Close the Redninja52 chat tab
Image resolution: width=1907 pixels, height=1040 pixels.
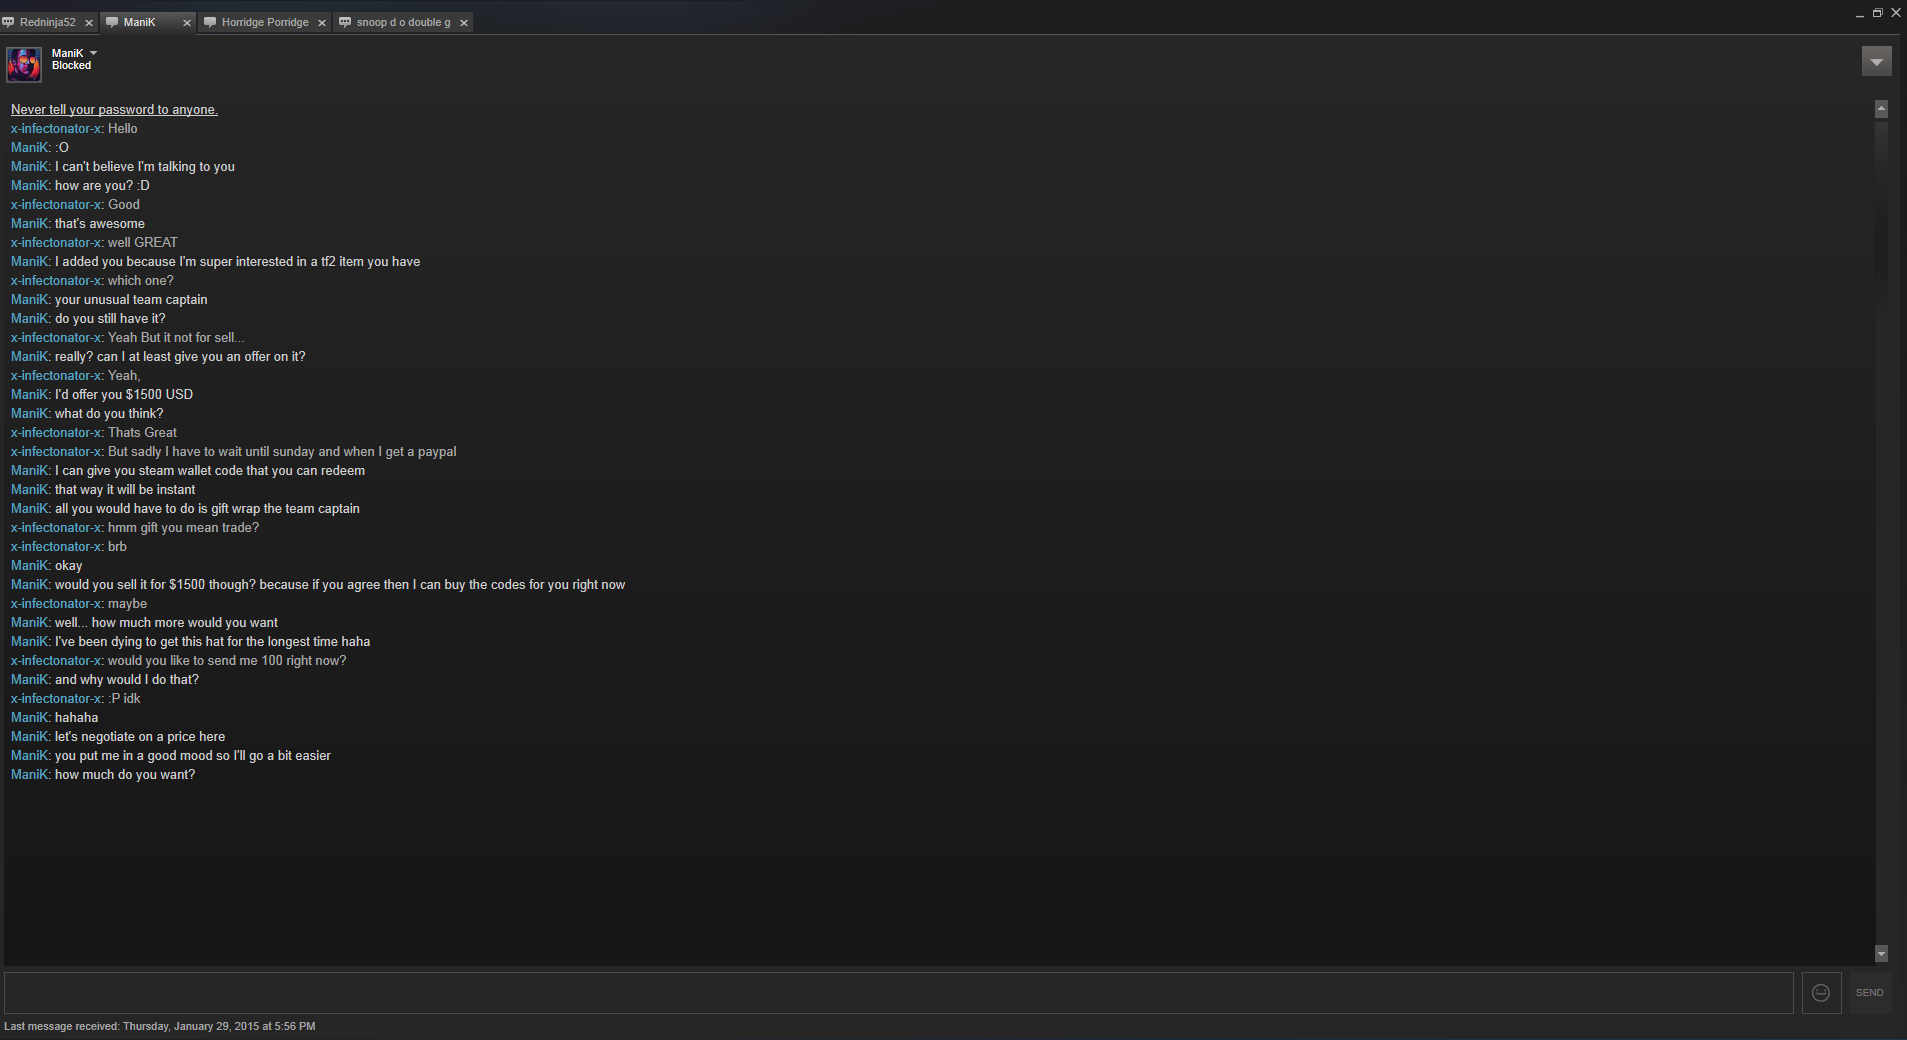(x=89, y=23)
